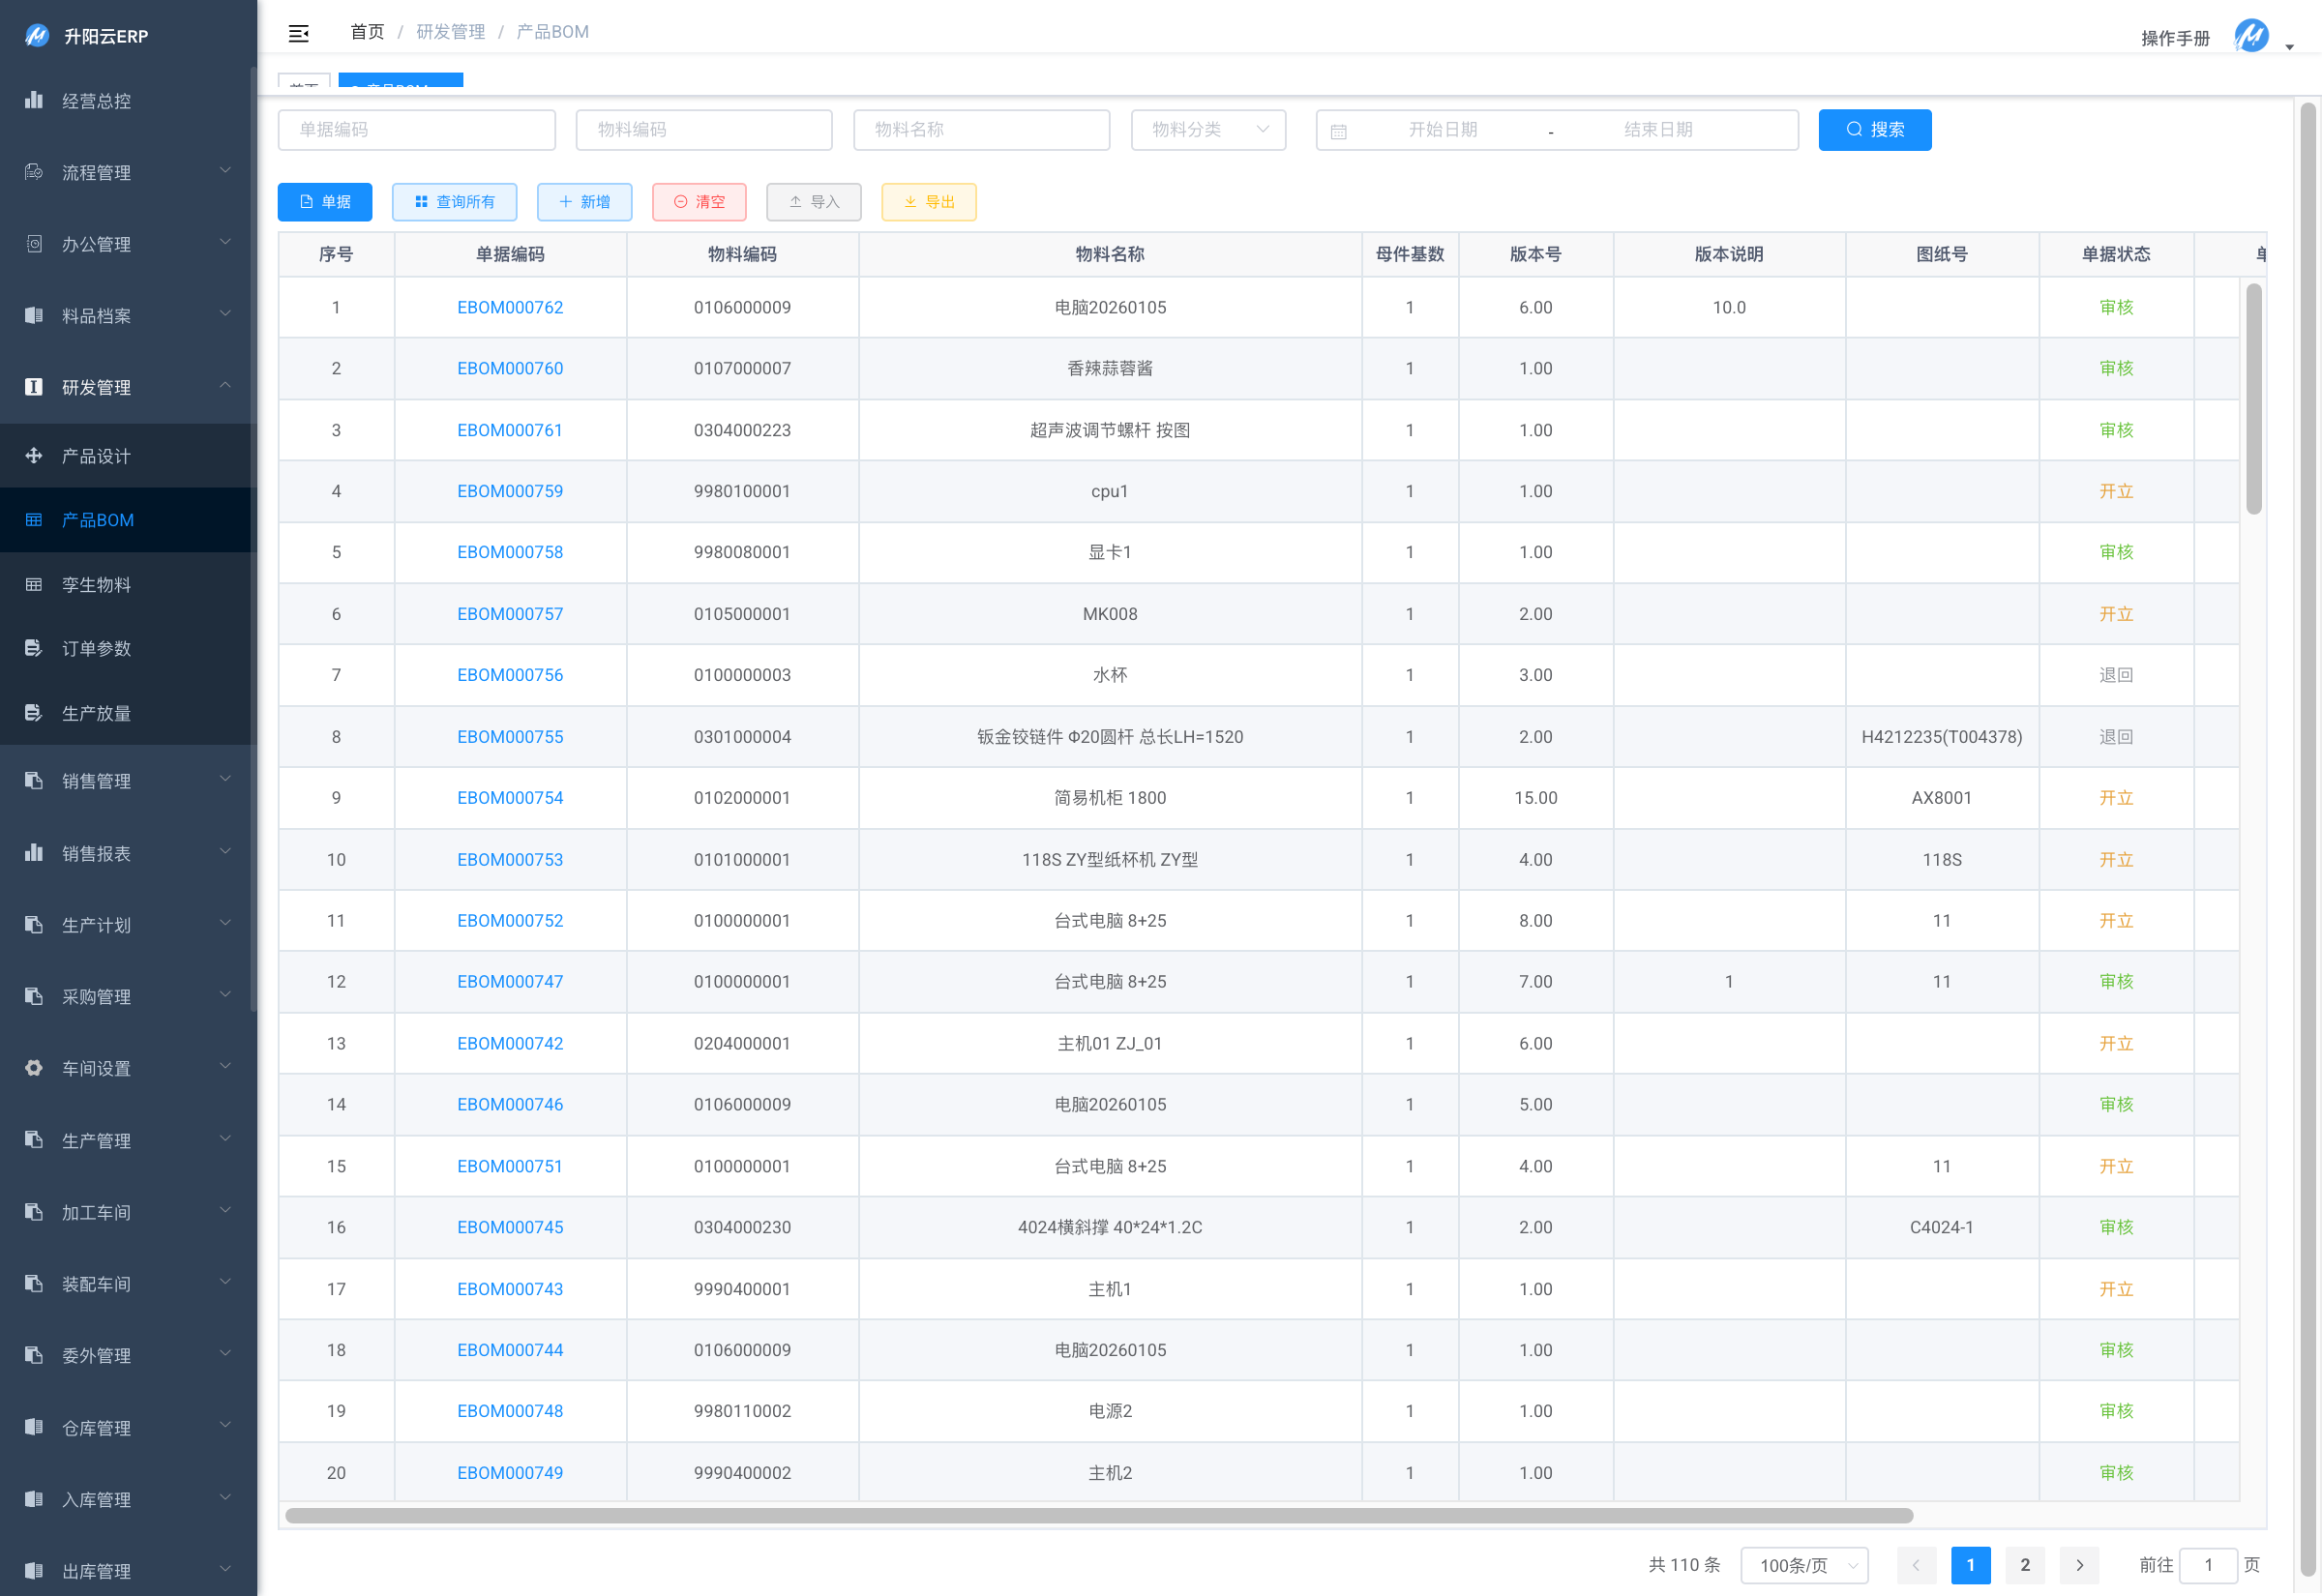Focus the 单据编码 search input
The height and width of the screenshot is (1596, 2322).
[416, 130]
